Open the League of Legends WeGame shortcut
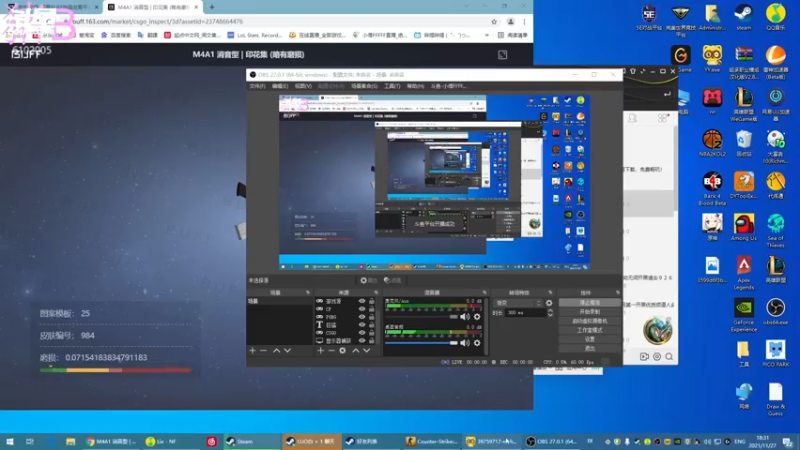This screenshot has width=800, height=450. click(x=744, y=105)
